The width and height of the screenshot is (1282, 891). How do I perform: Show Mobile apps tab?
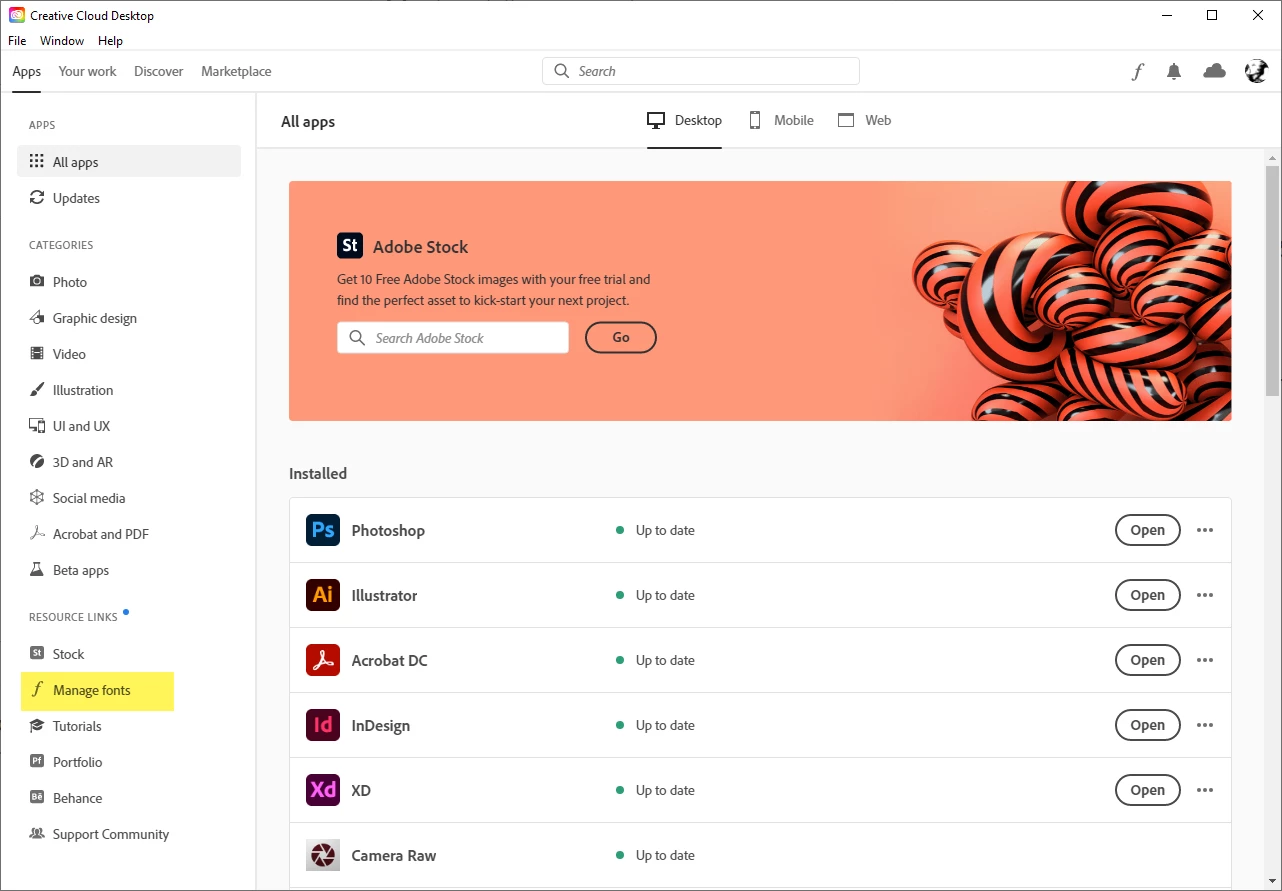pos(782,120)
